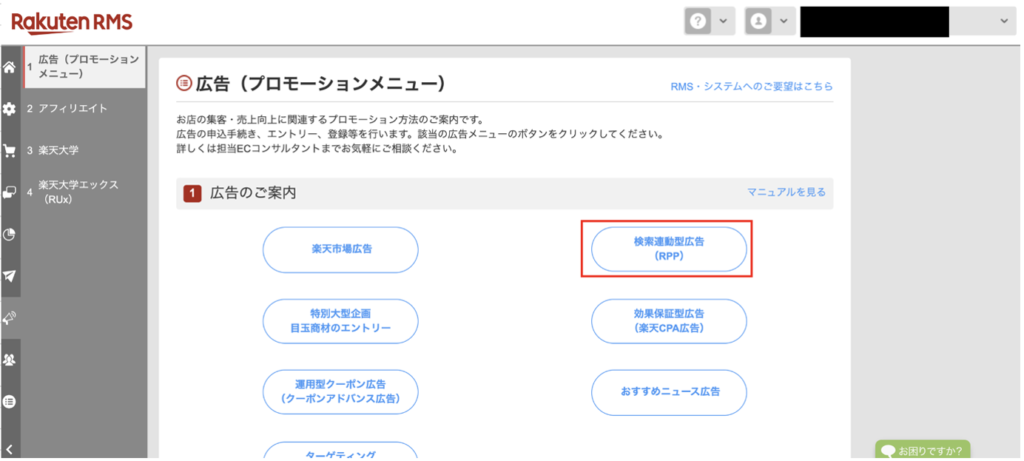Collapse the sidebar with the left chevron
1024x461 pixels.
[x=10, y=449]
